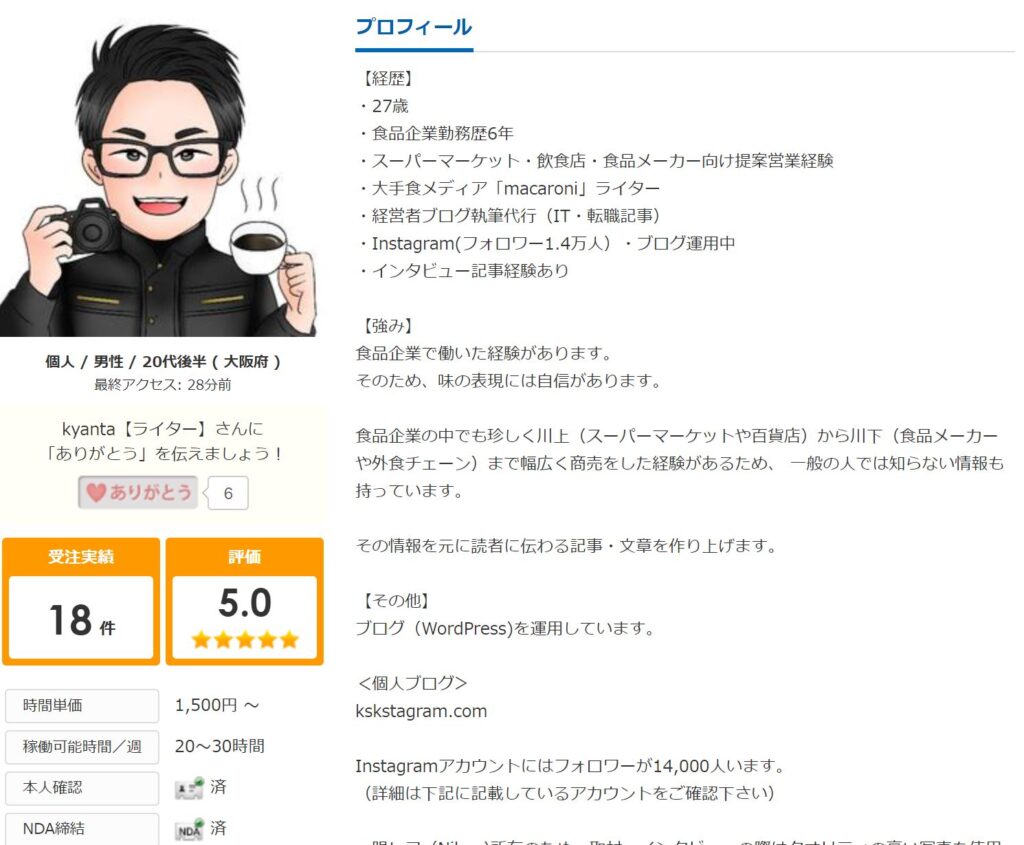Click the five-star rating icons
This screenshot has height=845, width=1024.
point(245,639)
